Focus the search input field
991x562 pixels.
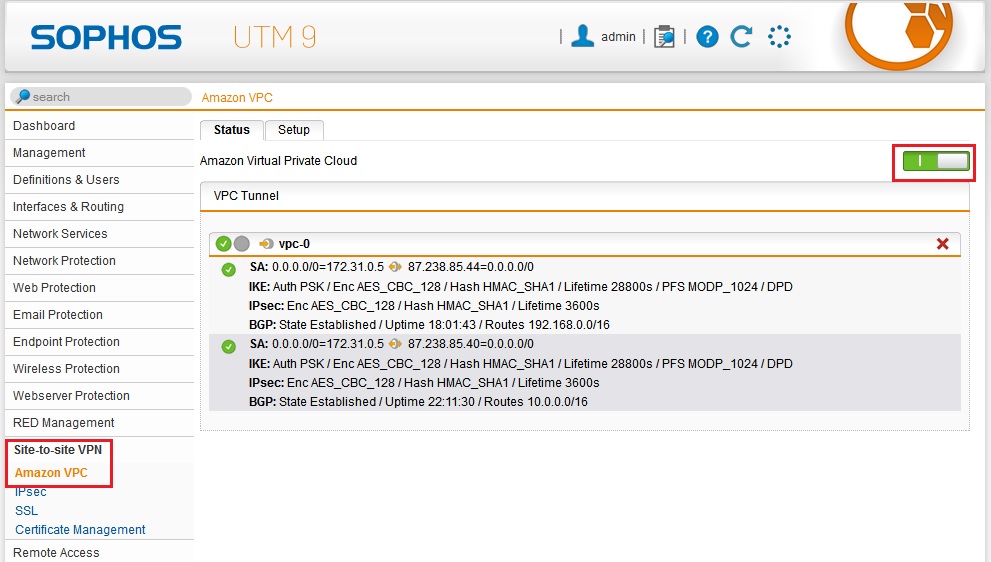(100, 96)
